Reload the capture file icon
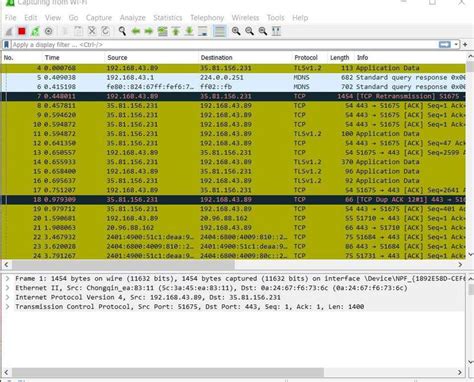 click(x=105, y=31)
